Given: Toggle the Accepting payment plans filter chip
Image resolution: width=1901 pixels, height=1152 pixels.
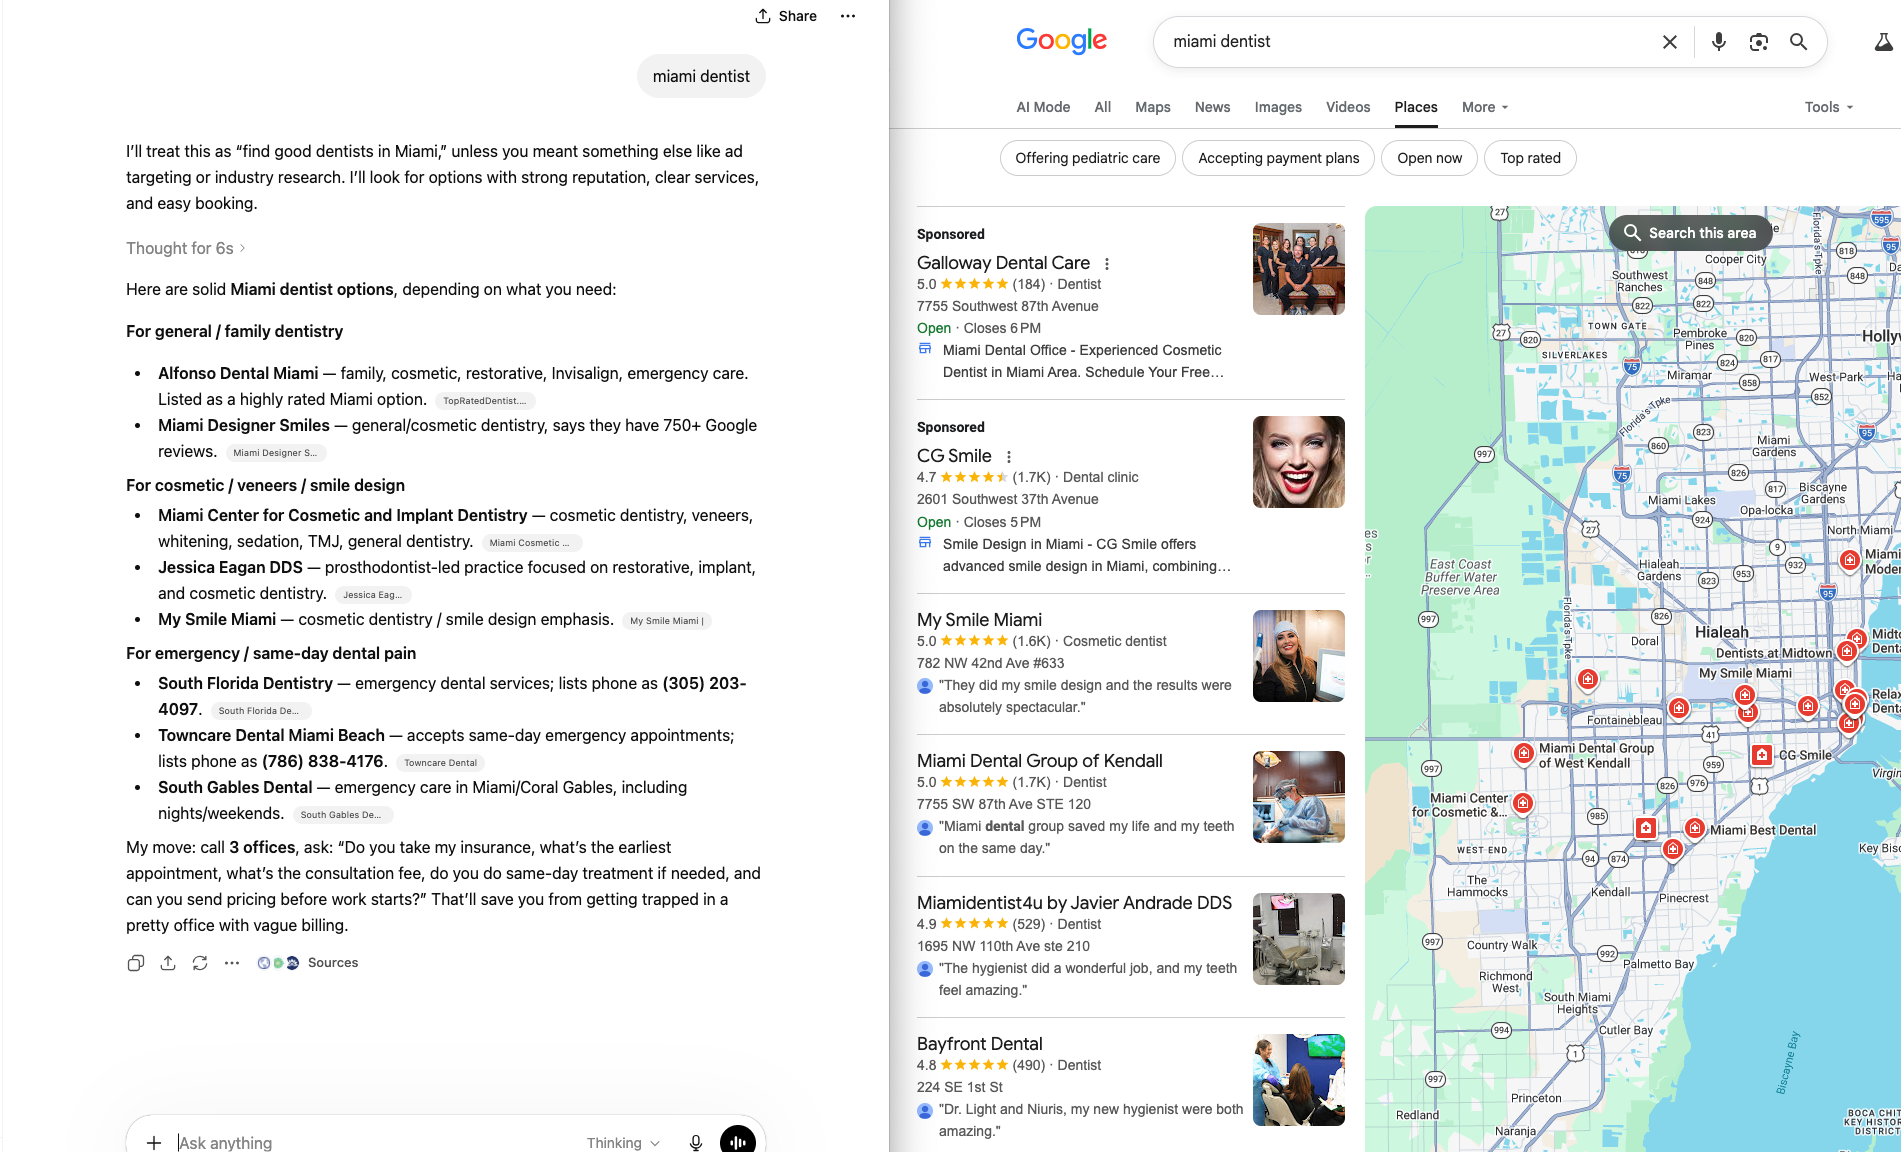Looking at the screenshot, I should coord(1279,158).
